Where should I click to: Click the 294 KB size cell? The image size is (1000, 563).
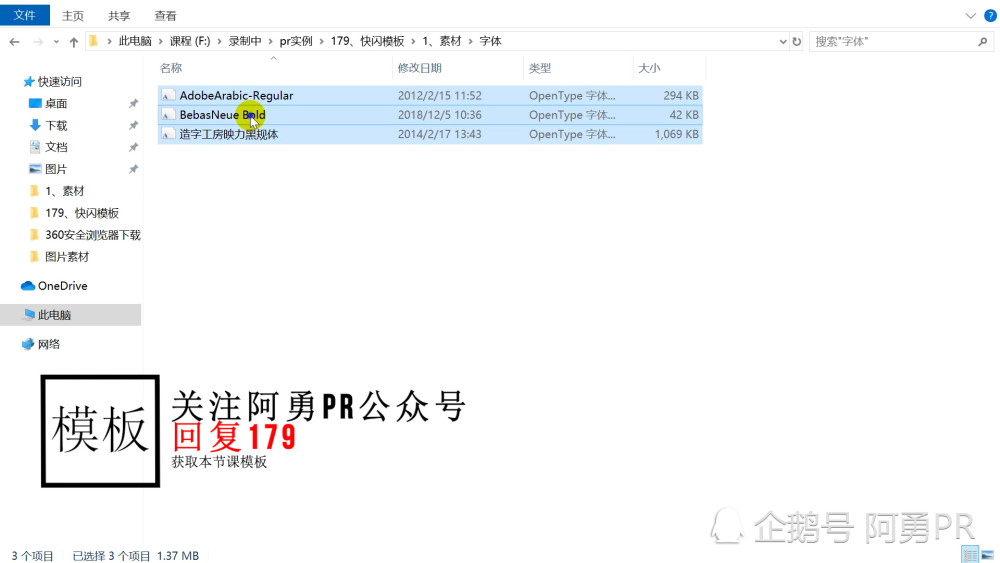[680, 96]
